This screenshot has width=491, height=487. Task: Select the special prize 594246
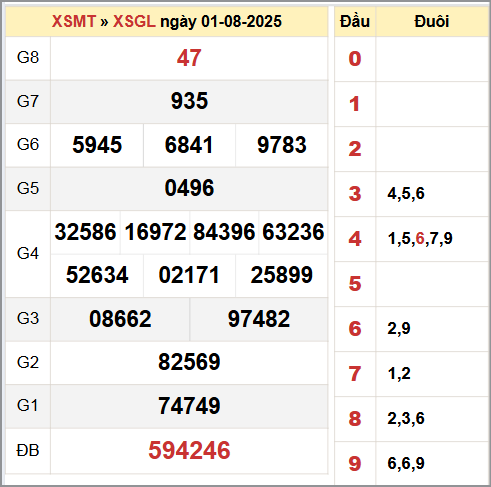pos(189,450)
